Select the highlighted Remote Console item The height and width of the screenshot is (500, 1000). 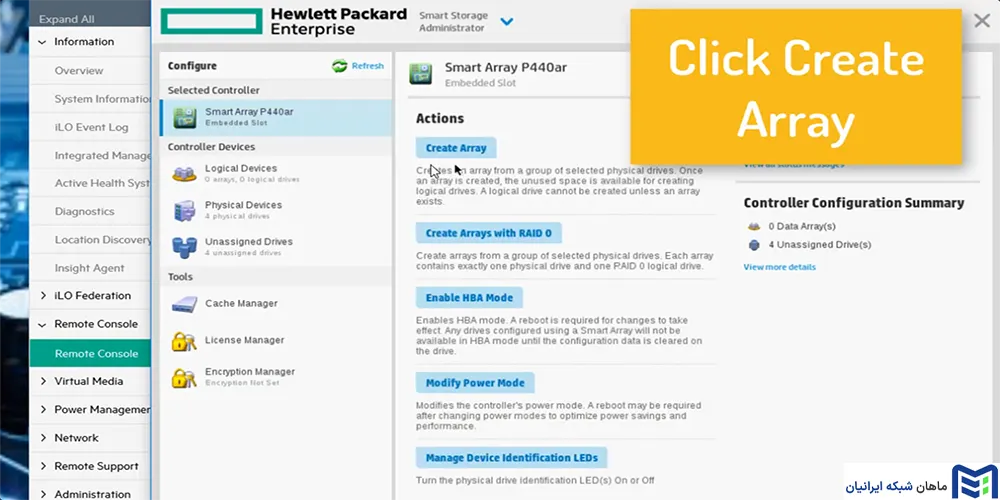coord(90,353)
